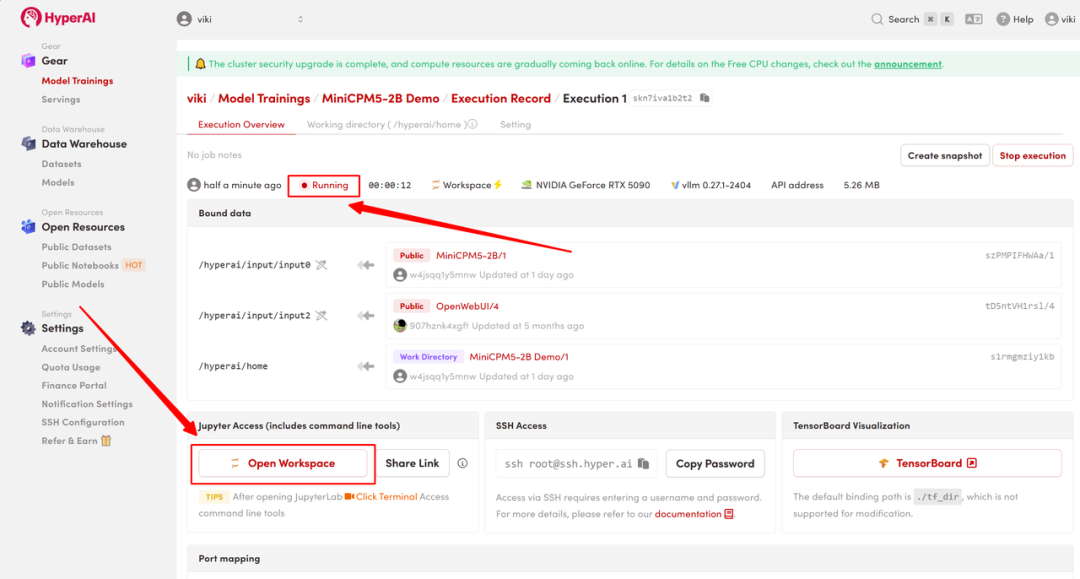Toggle the language switch icon
This screenshot has height=579, width=1080.
tap(973, 19)
